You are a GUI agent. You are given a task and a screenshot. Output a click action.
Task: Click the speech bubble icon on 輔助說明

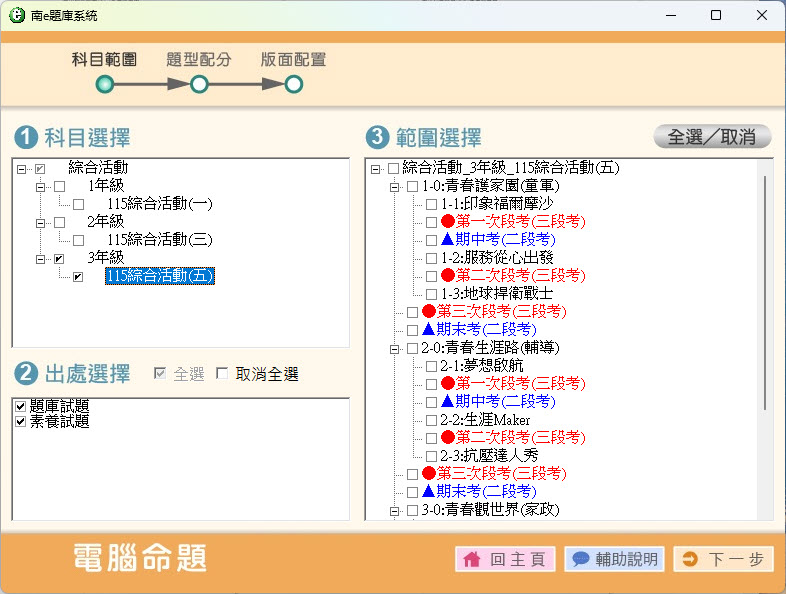(x=580, y=559)
